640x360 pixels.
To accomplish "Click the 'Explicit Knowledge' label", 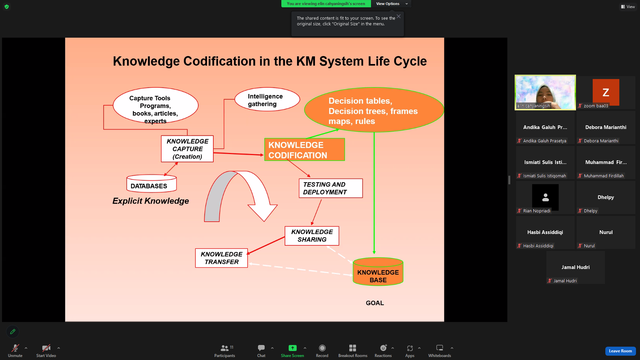I will point(151,201).
